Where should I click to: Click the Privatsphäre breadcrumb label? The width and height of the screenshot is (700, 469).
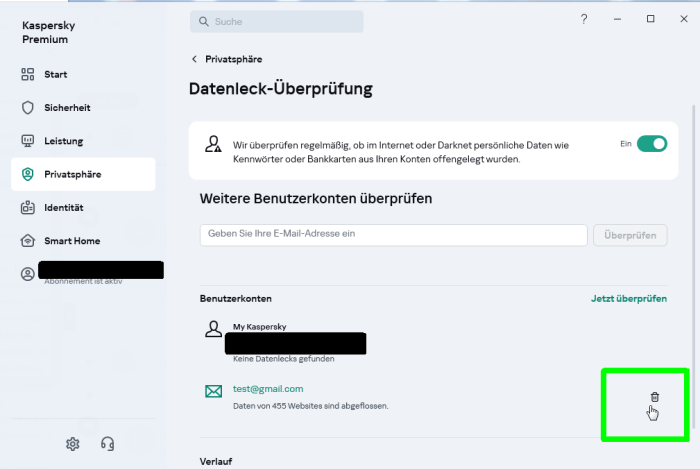pos(233,59)
